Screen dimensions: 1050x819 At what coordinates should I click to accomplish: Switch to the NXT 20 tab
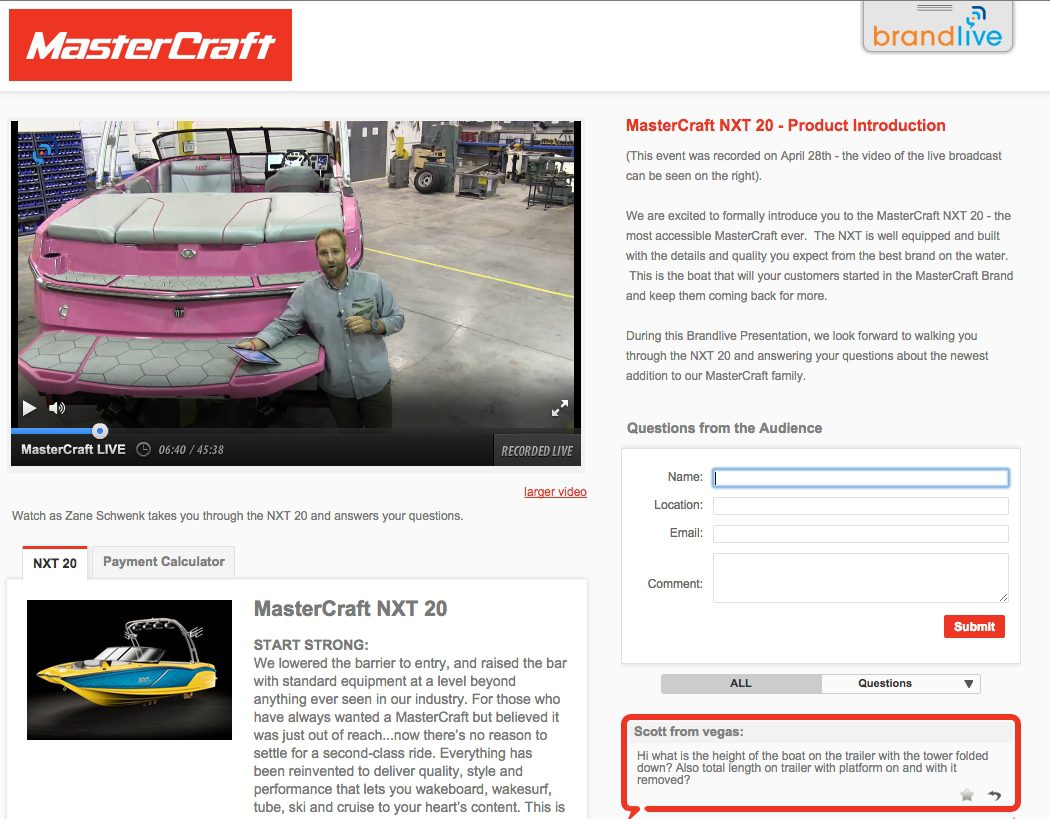55,563
